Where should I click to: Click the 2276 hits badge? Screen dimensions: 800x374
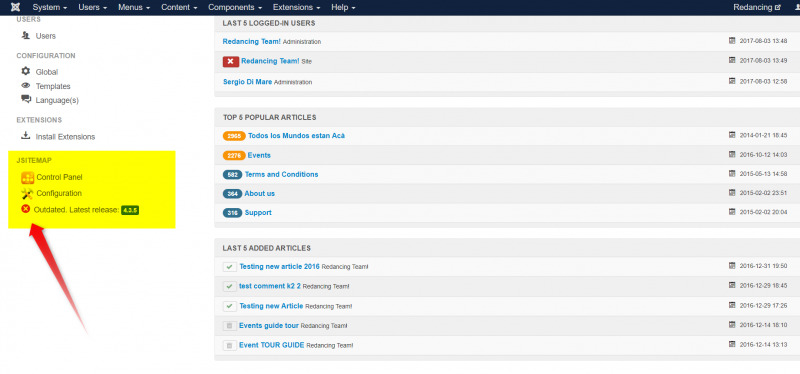[234, 155]
